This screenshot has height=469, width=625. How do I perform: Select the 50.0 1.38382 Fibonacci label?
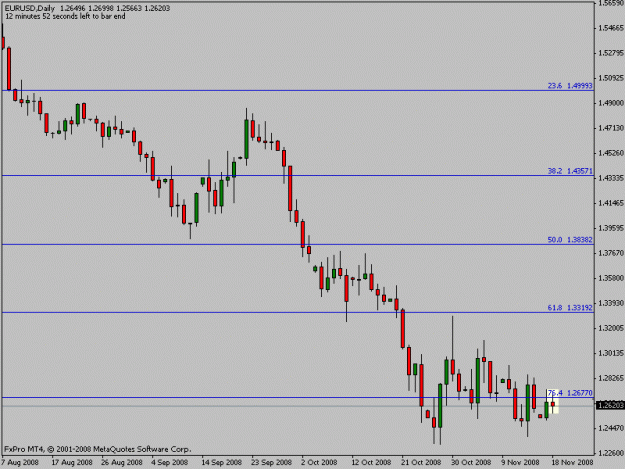click(x=570, y=240)
